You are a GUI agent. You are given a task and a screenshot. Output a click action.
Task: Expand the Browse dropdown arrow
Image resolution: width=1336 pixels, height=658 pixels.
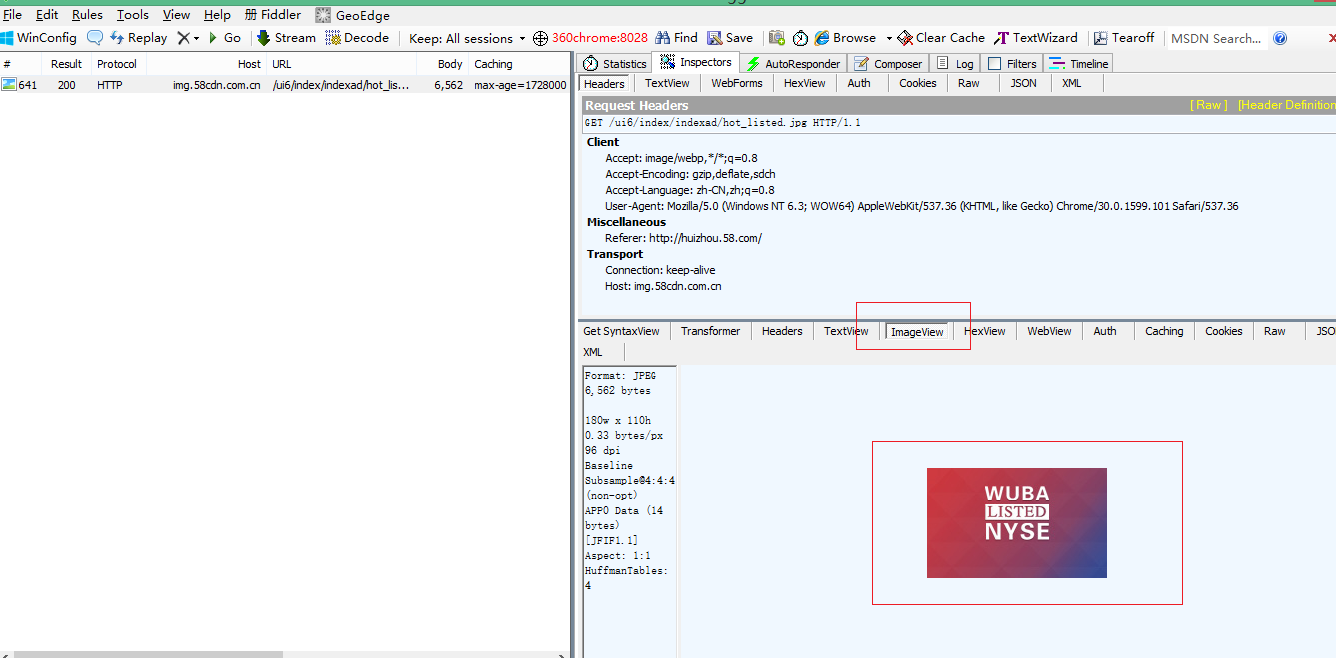[x=889, y=38]
